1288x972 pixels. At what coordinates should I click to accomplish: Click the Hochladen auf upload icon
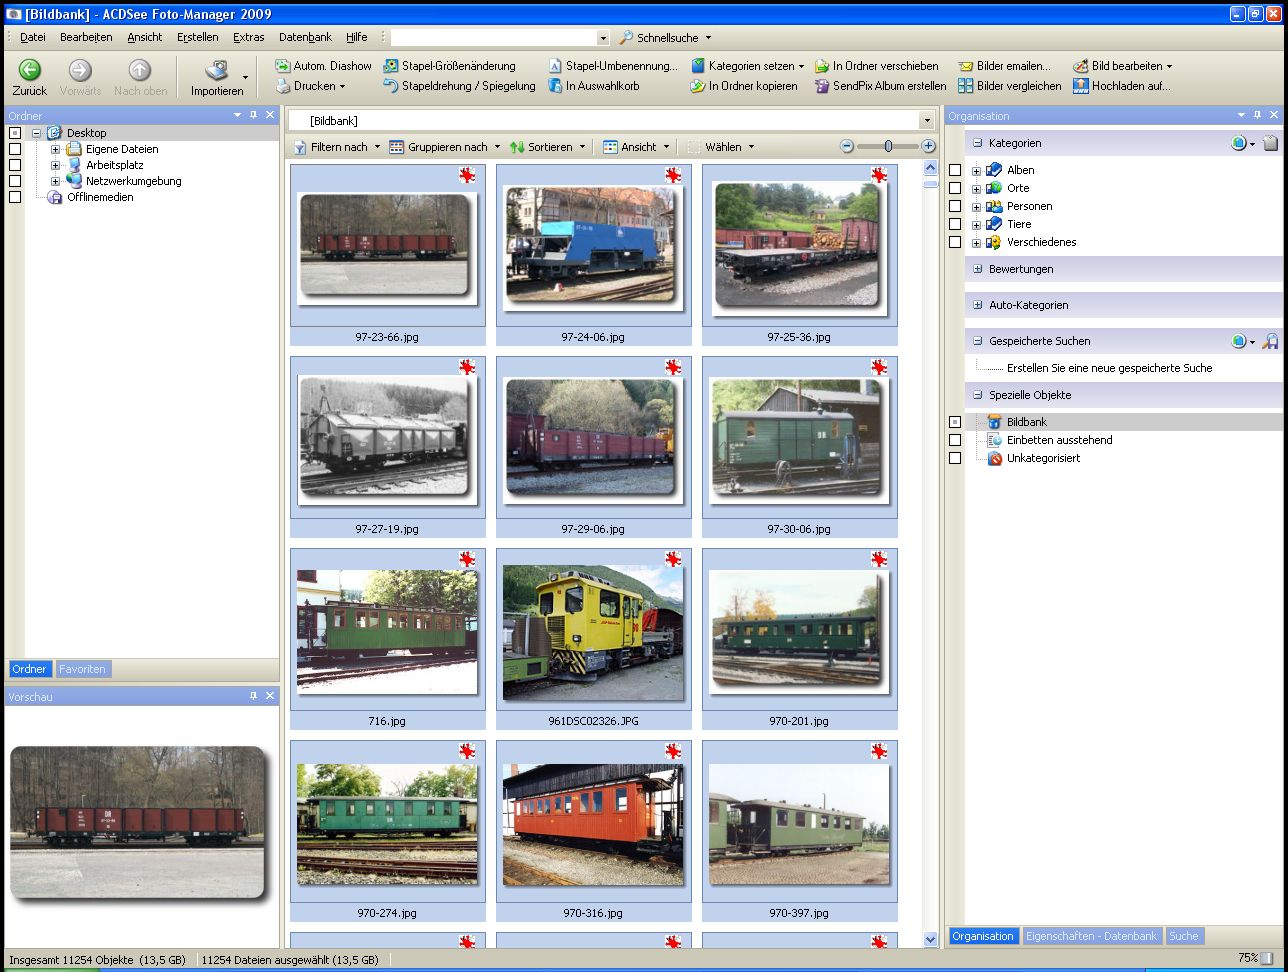pos(1081,86)
